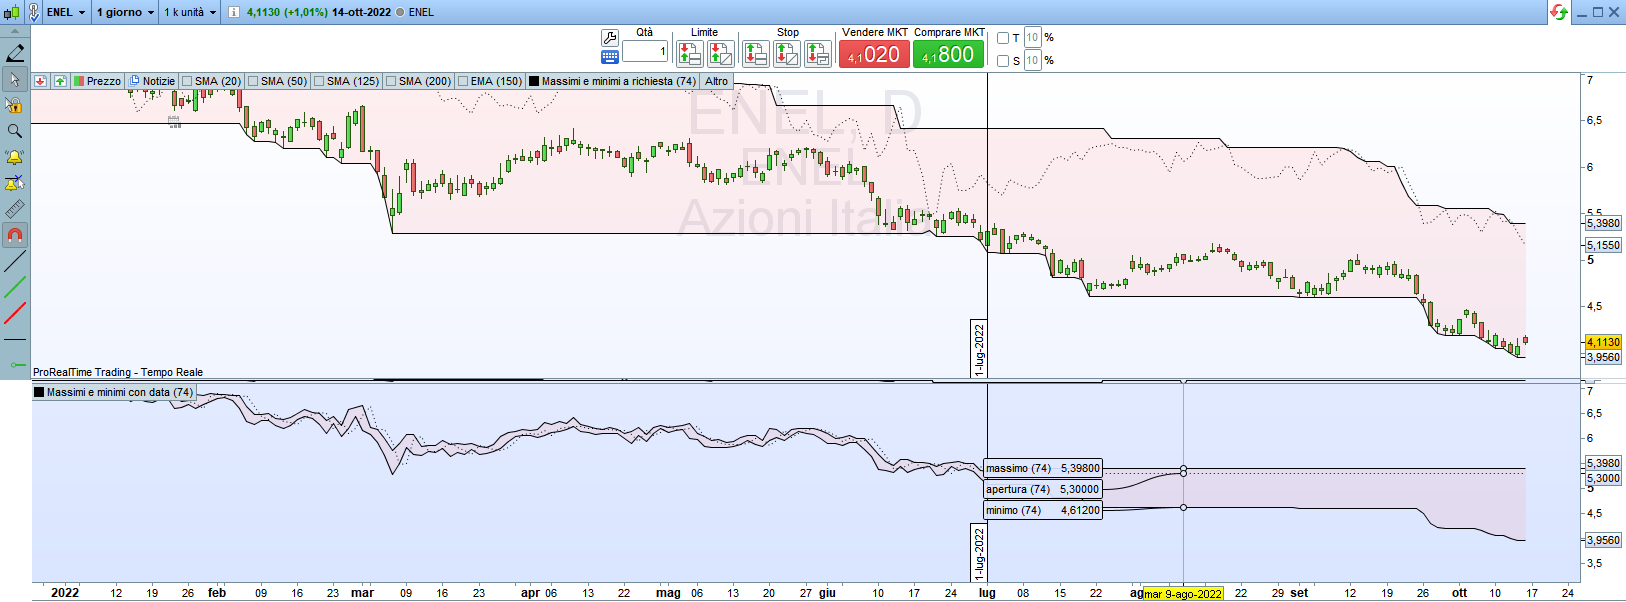The image size is (1626, 602).
Task: Open instrument info icon
Action: tap(234, 12)
